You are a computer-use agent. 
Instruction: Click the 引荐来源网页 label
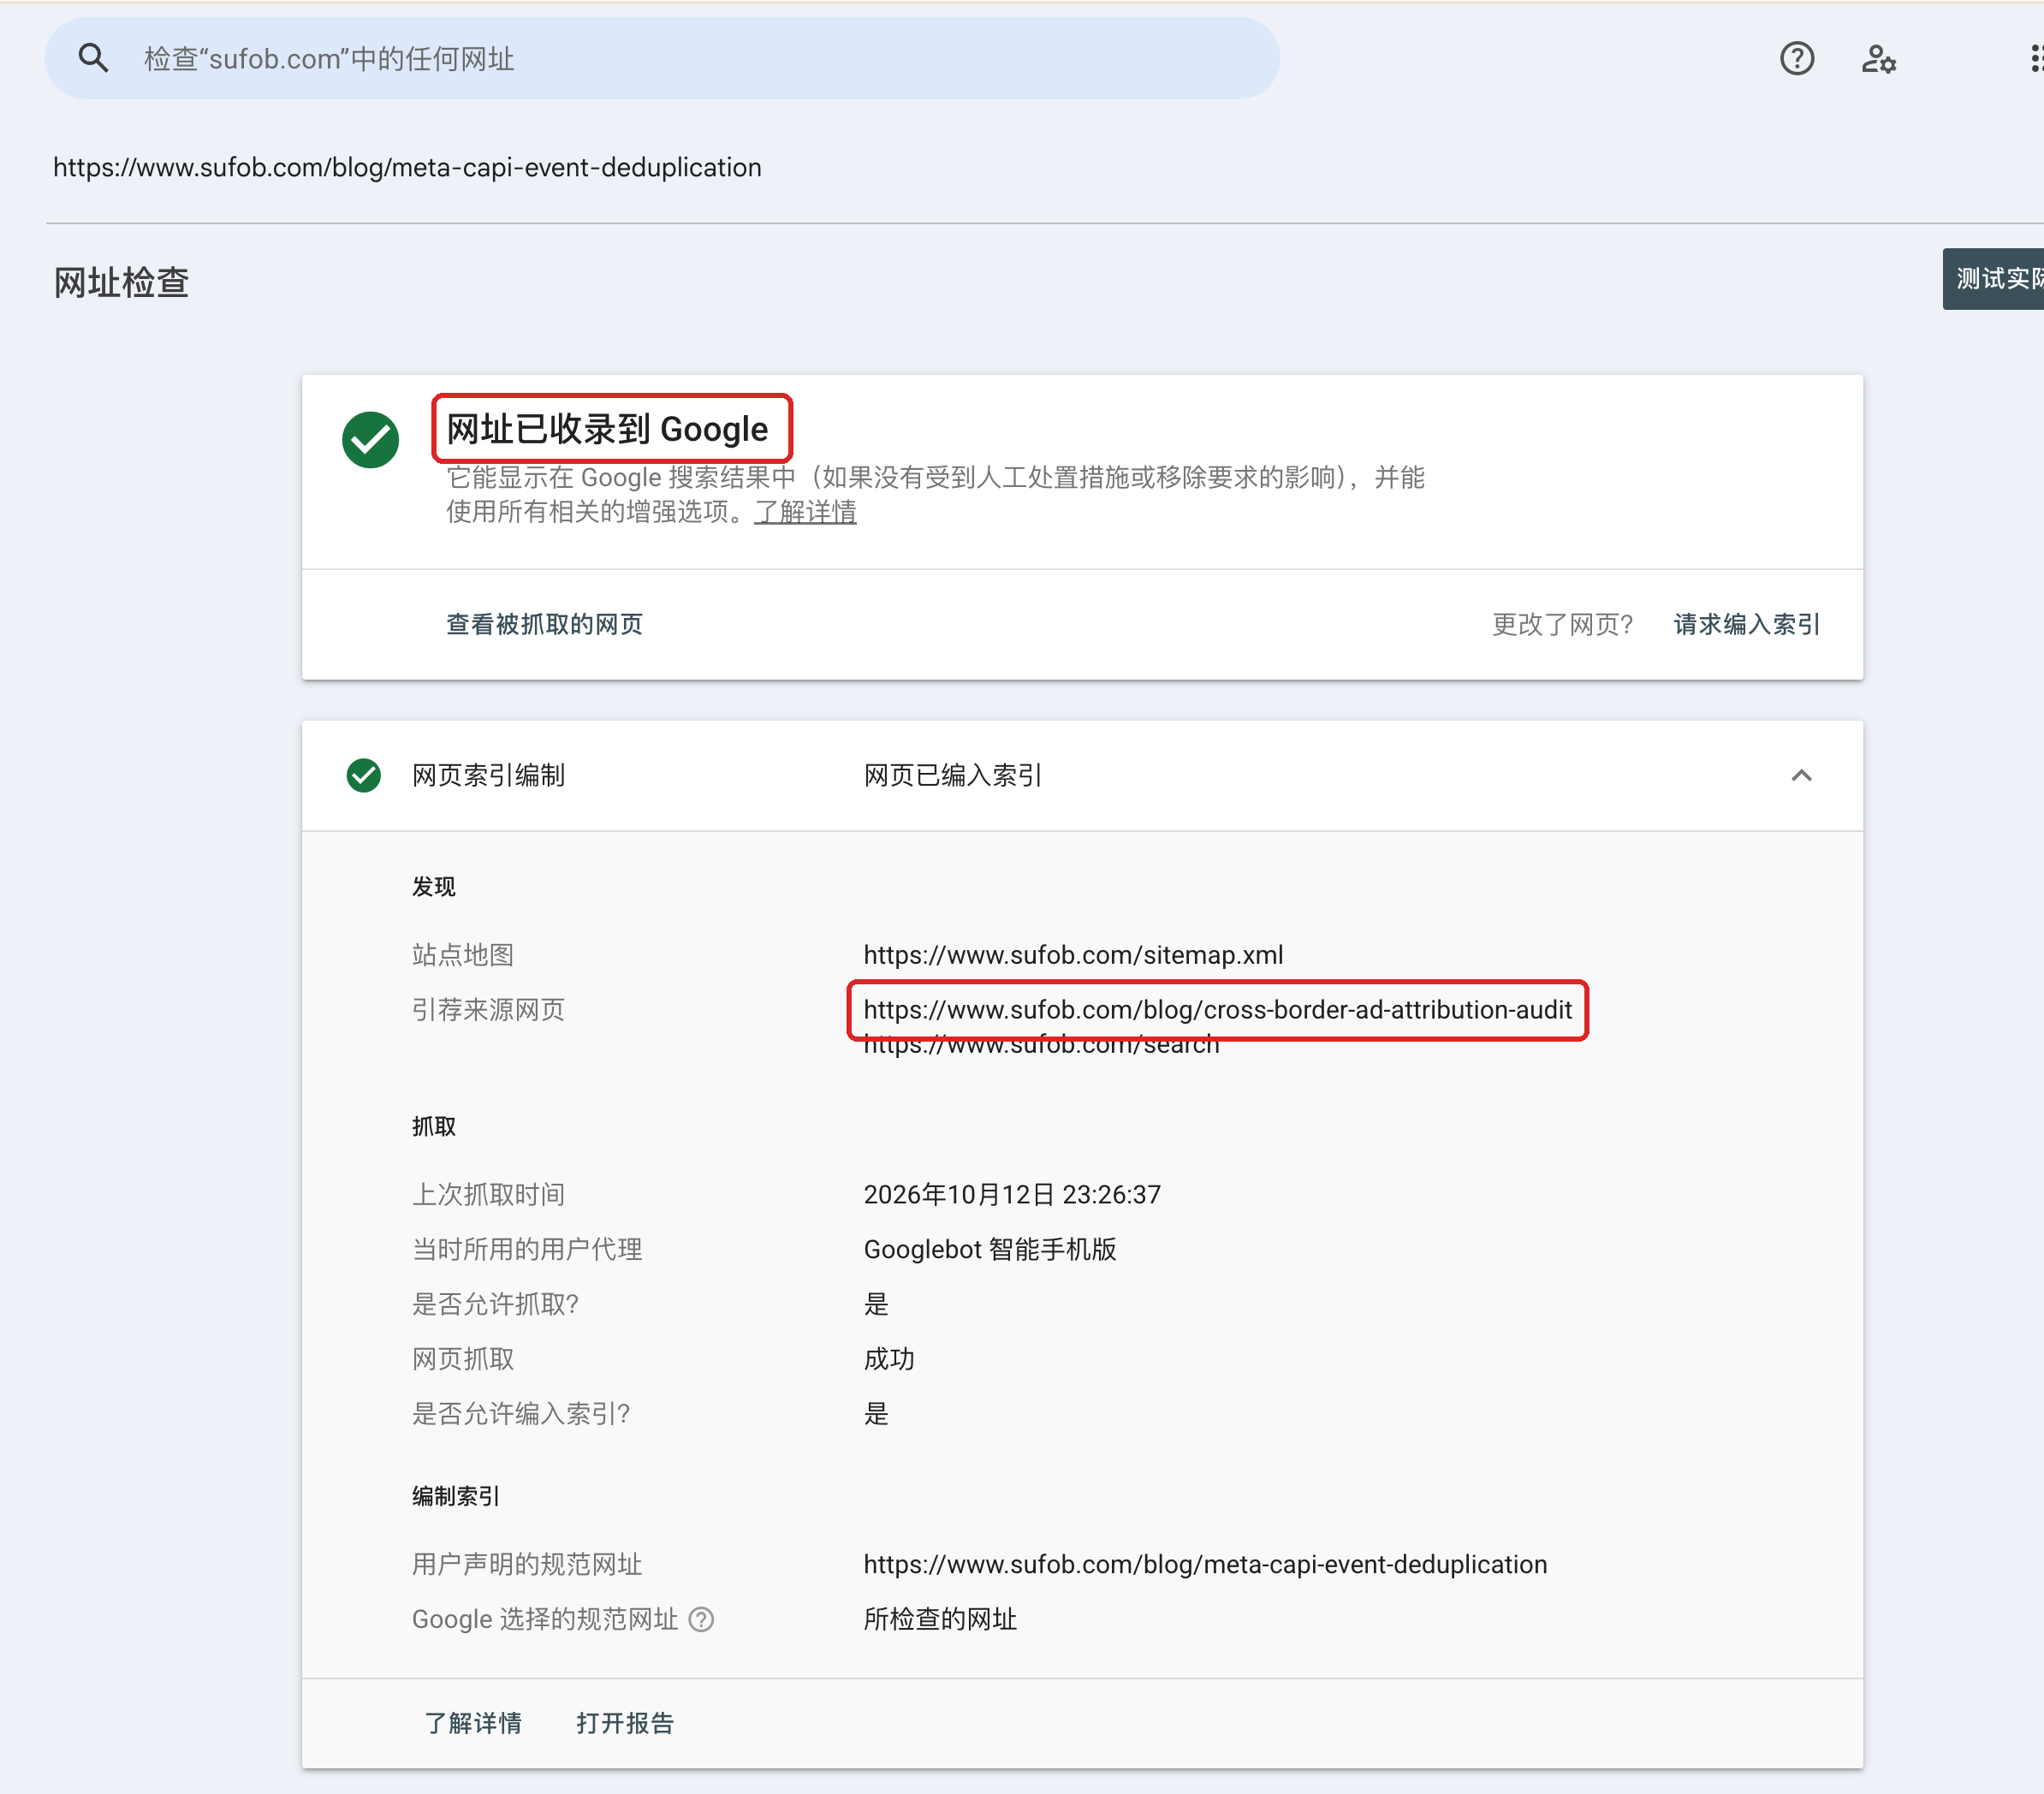pyautogui.click(x=488, y=1010)
